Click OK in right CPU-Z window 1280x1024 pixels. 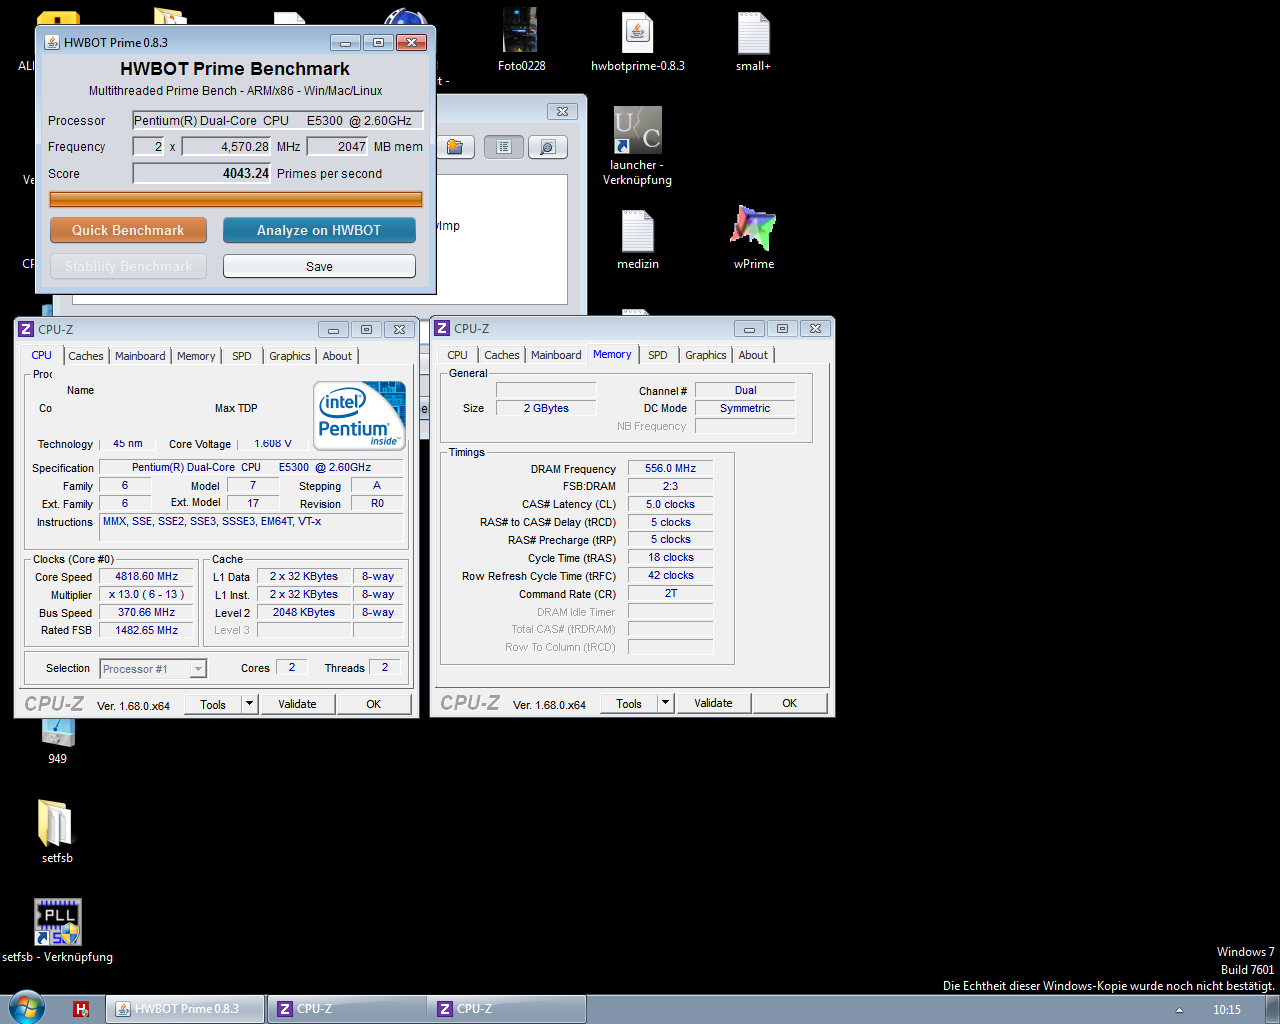coord(790,703)
